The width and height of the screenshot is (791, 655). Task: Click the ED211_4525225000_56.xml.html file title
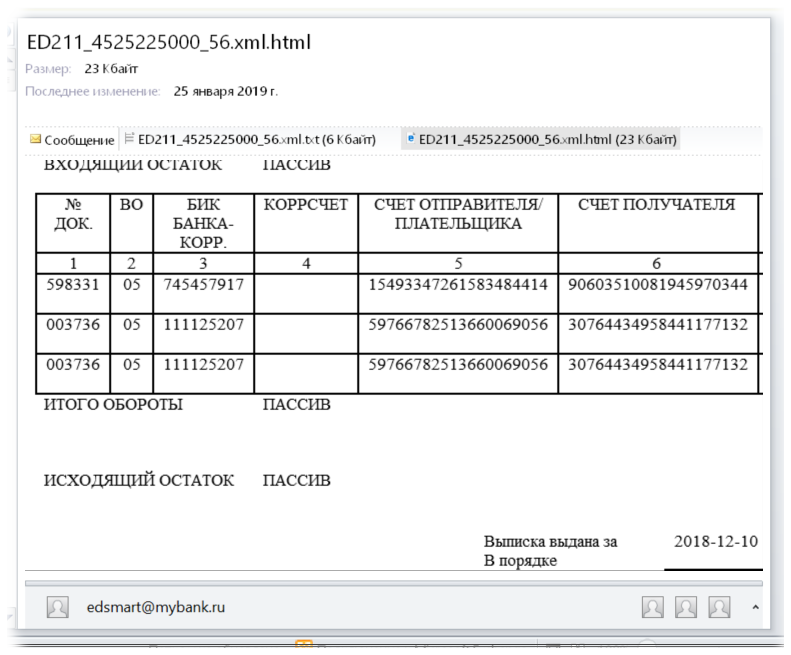pyautogui.click(x=168, y=42)
